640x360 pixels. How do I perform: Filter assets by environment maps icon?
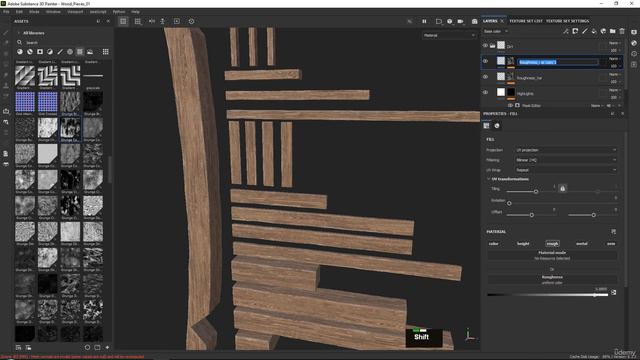coord(90,52)
